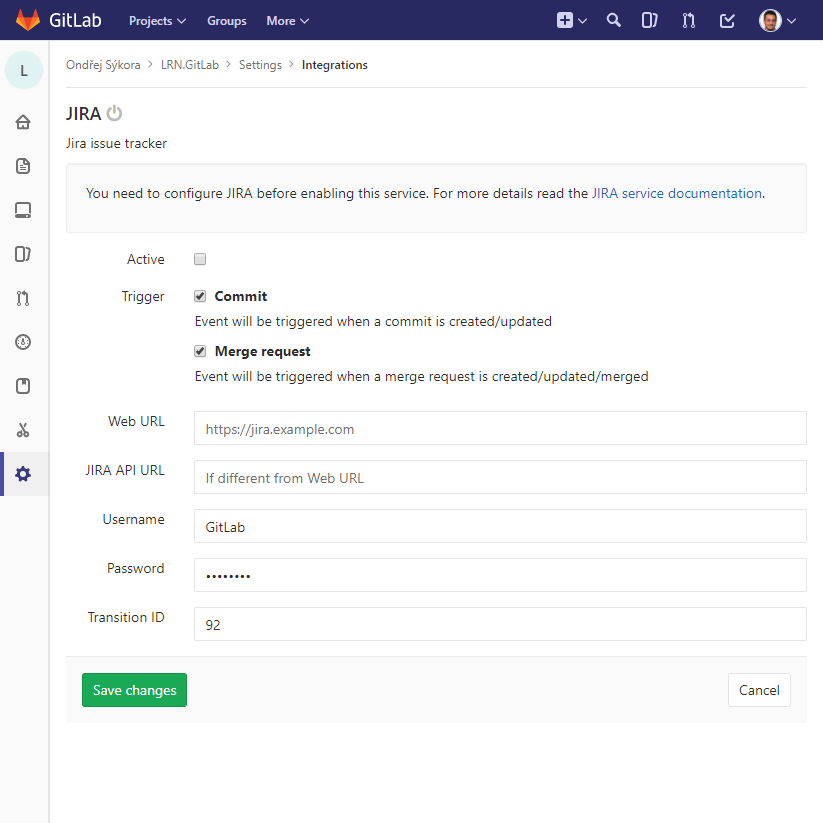Click the GitLab fox logo

click(28, 20)
